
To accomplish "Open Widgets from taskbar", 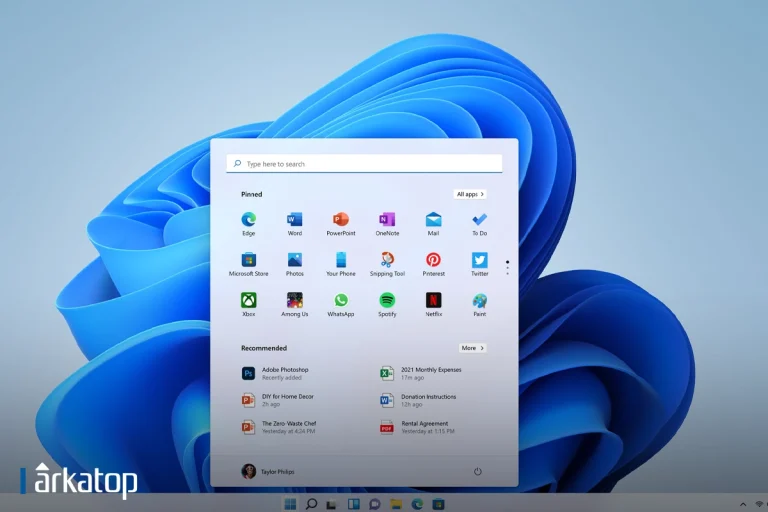I will 354,504.
